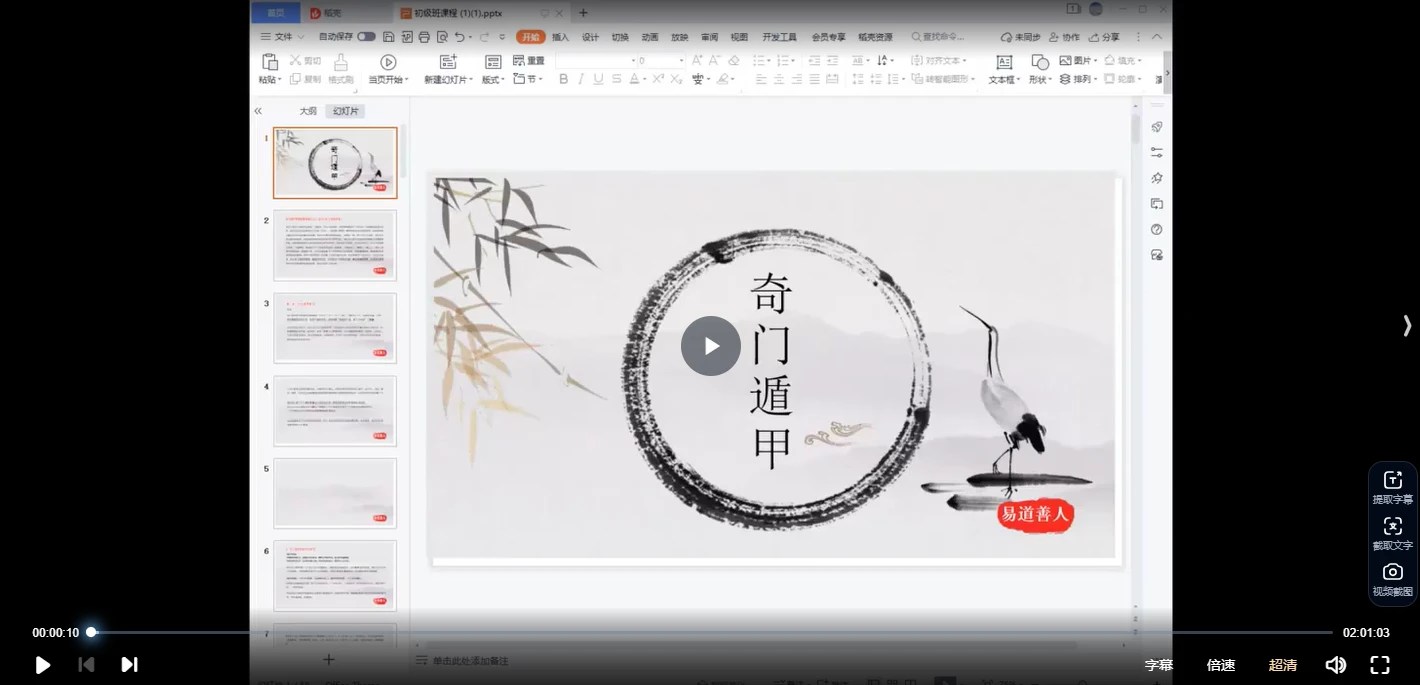Viewport: 1420px width, 685px height.
Task: Collapse the ribbon with the chevron
Action: coord(1157,37)
